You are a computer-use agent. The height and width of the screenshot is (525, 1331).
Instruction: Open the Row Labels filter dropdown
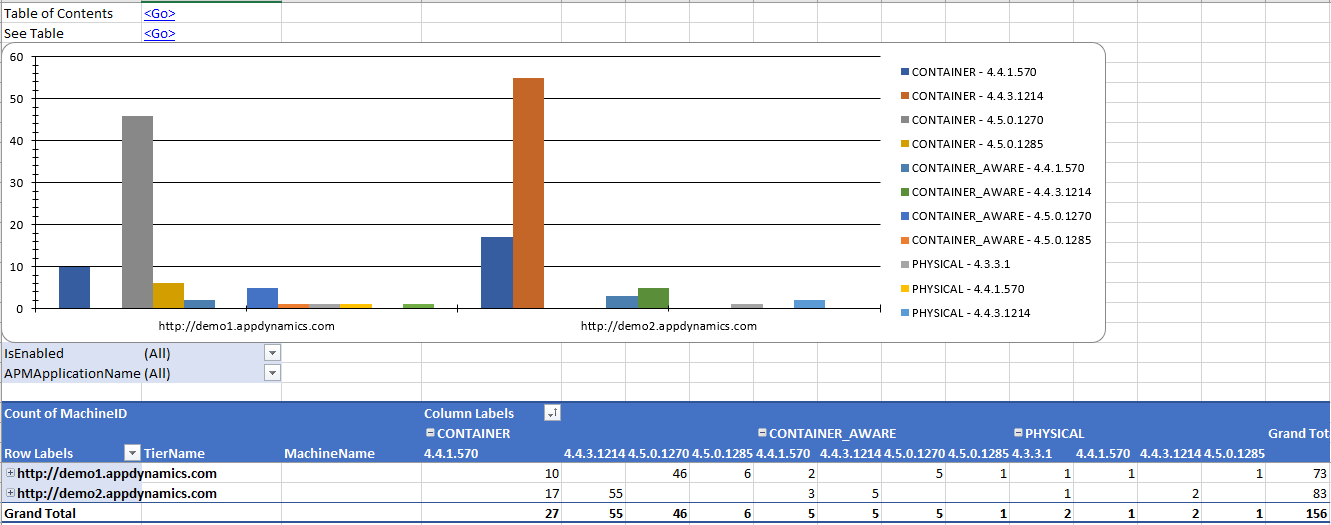[x=131, y=453]
